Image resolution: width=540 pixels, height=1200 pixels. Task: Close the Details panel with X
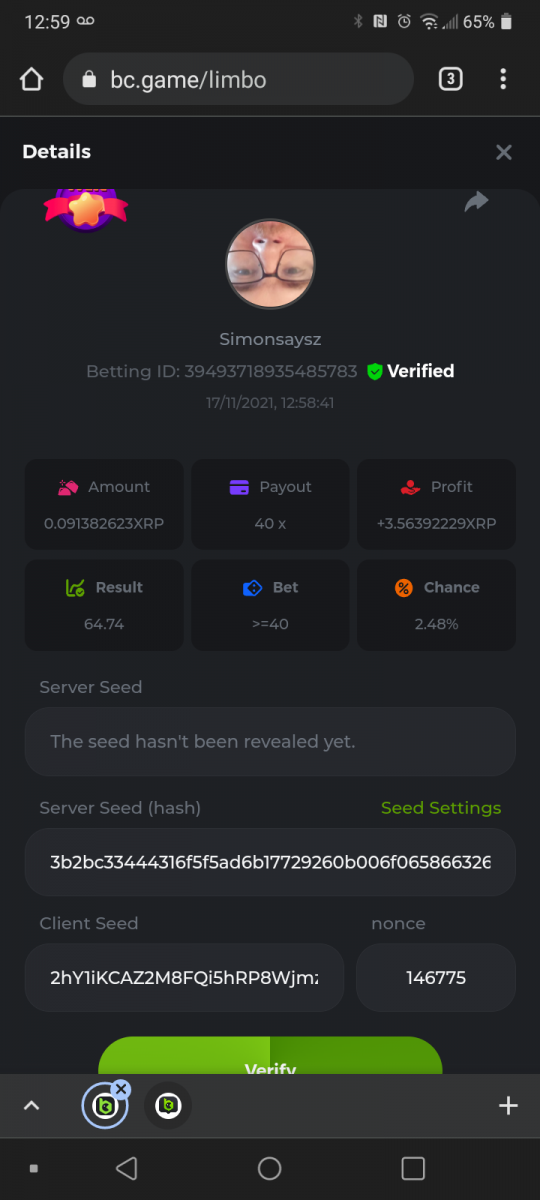coord(504,152)
